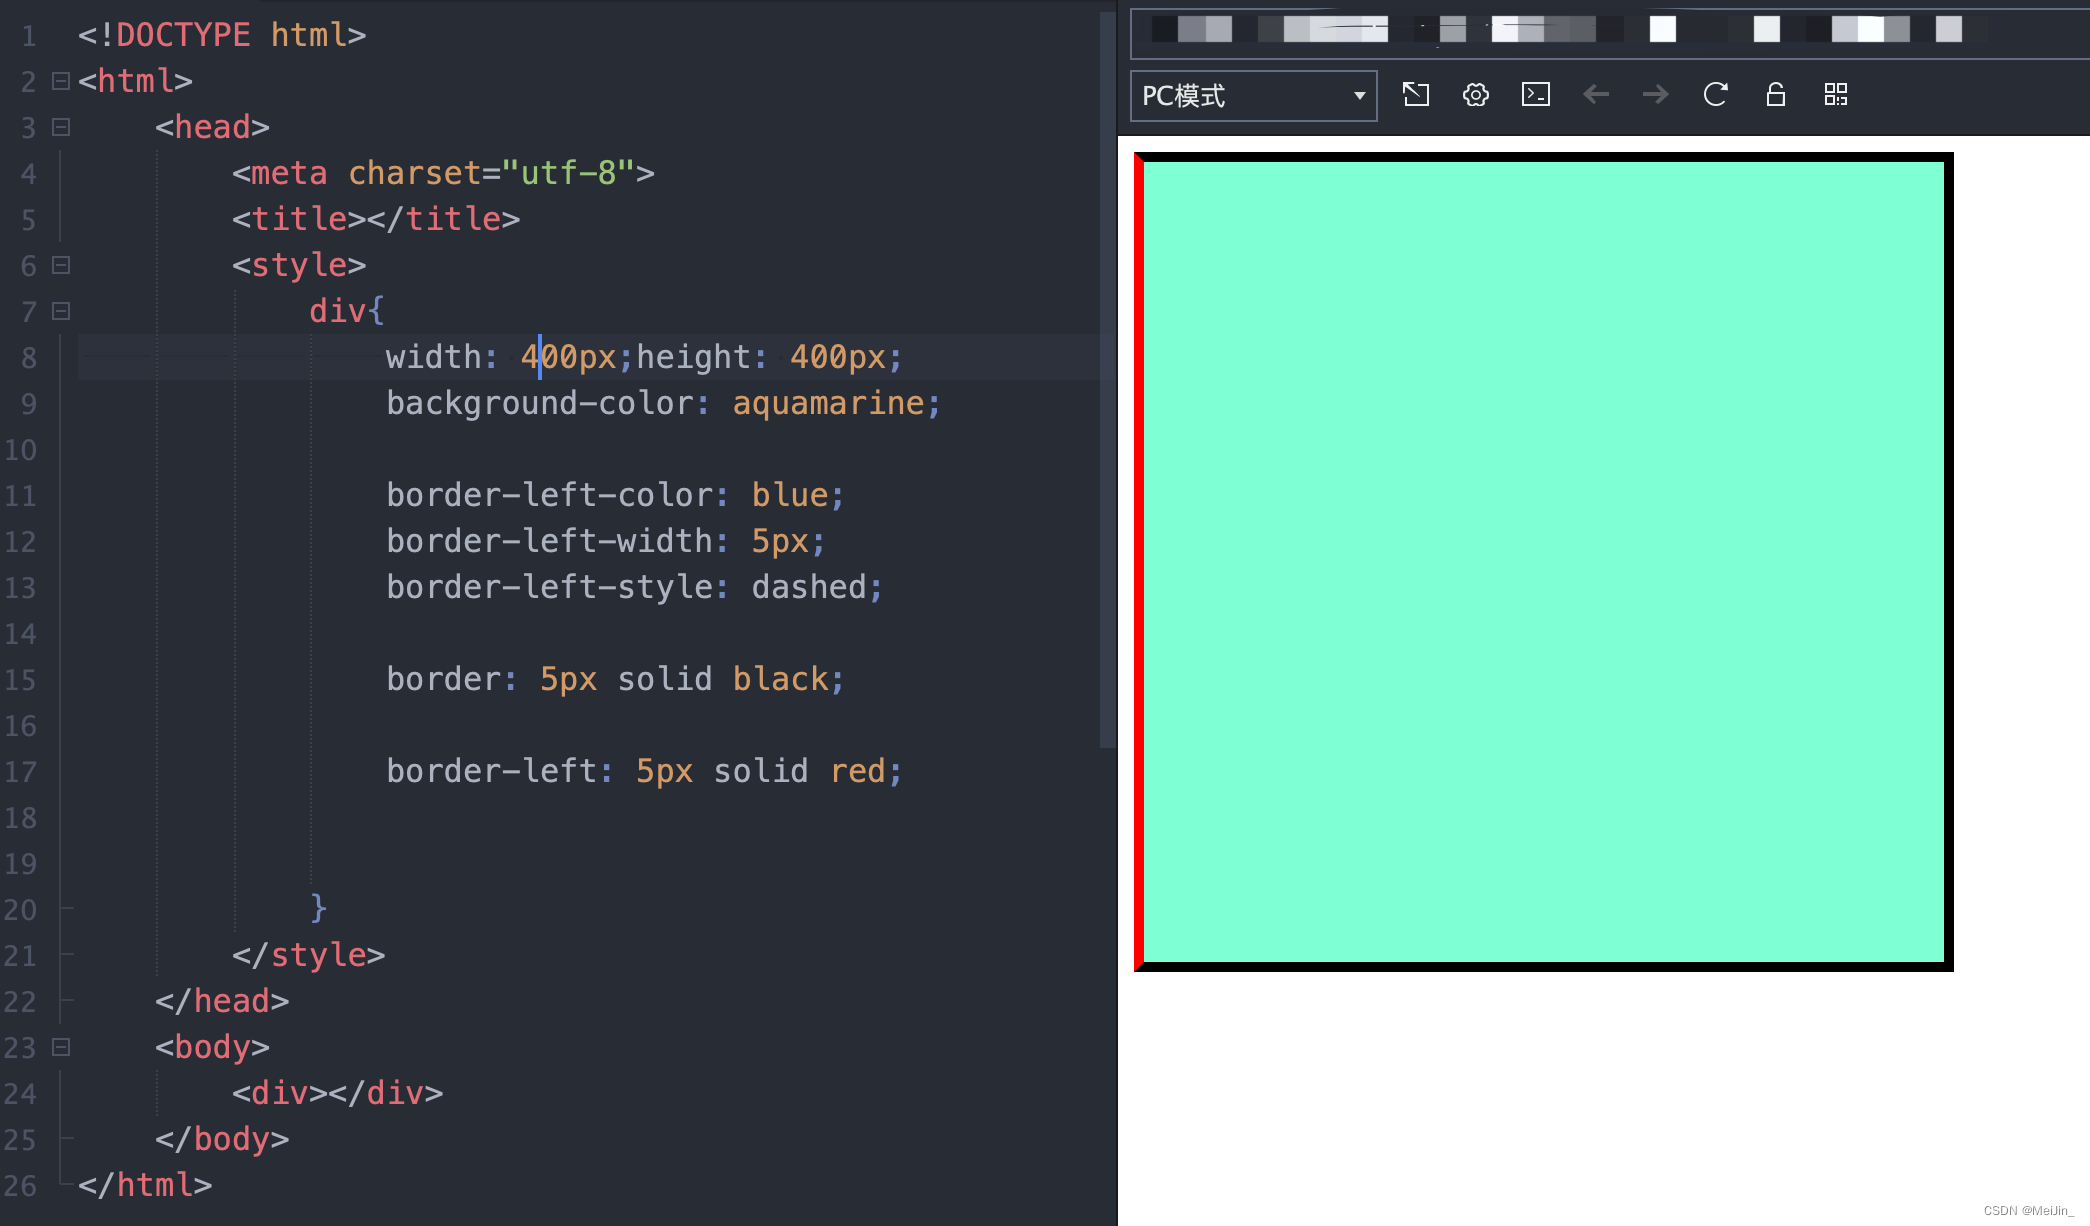Collapse the head tag fold on line 3
The height and width of the screenshot is (1226, 2090).
click(x=61, y=127)
